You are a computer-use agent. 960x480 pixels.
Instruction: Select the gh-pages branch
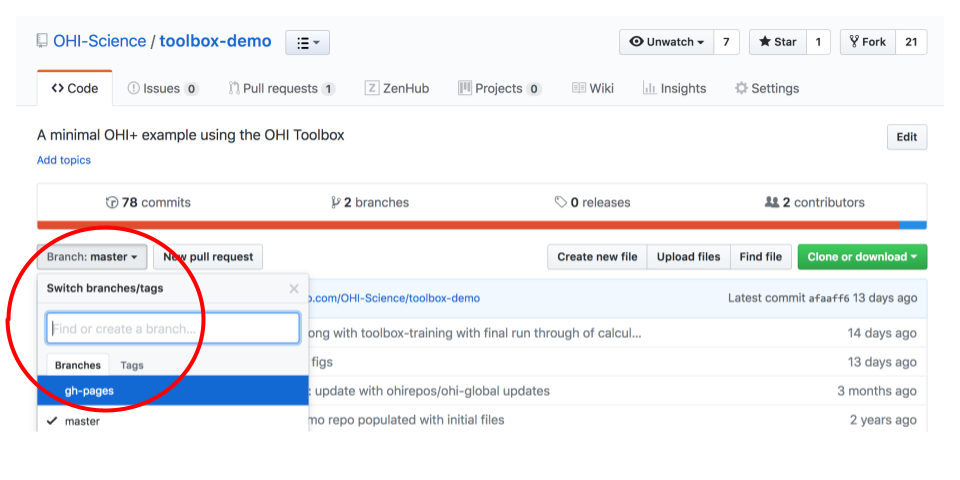tap(173, 391)
